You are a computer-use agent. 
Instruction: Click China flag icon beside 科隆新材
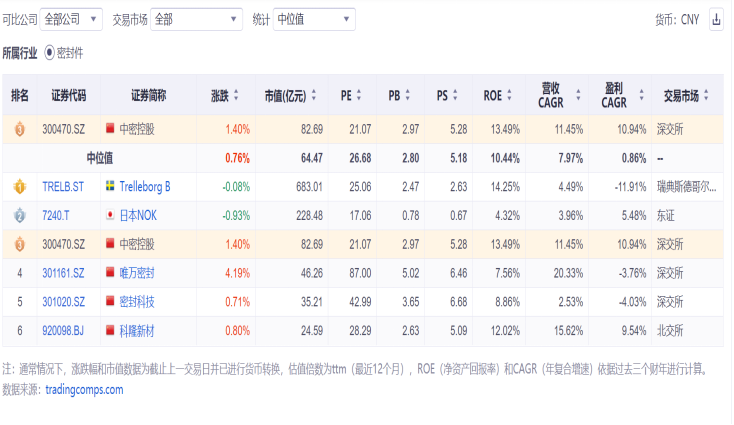pyautogui.click(x=110, y=330)
